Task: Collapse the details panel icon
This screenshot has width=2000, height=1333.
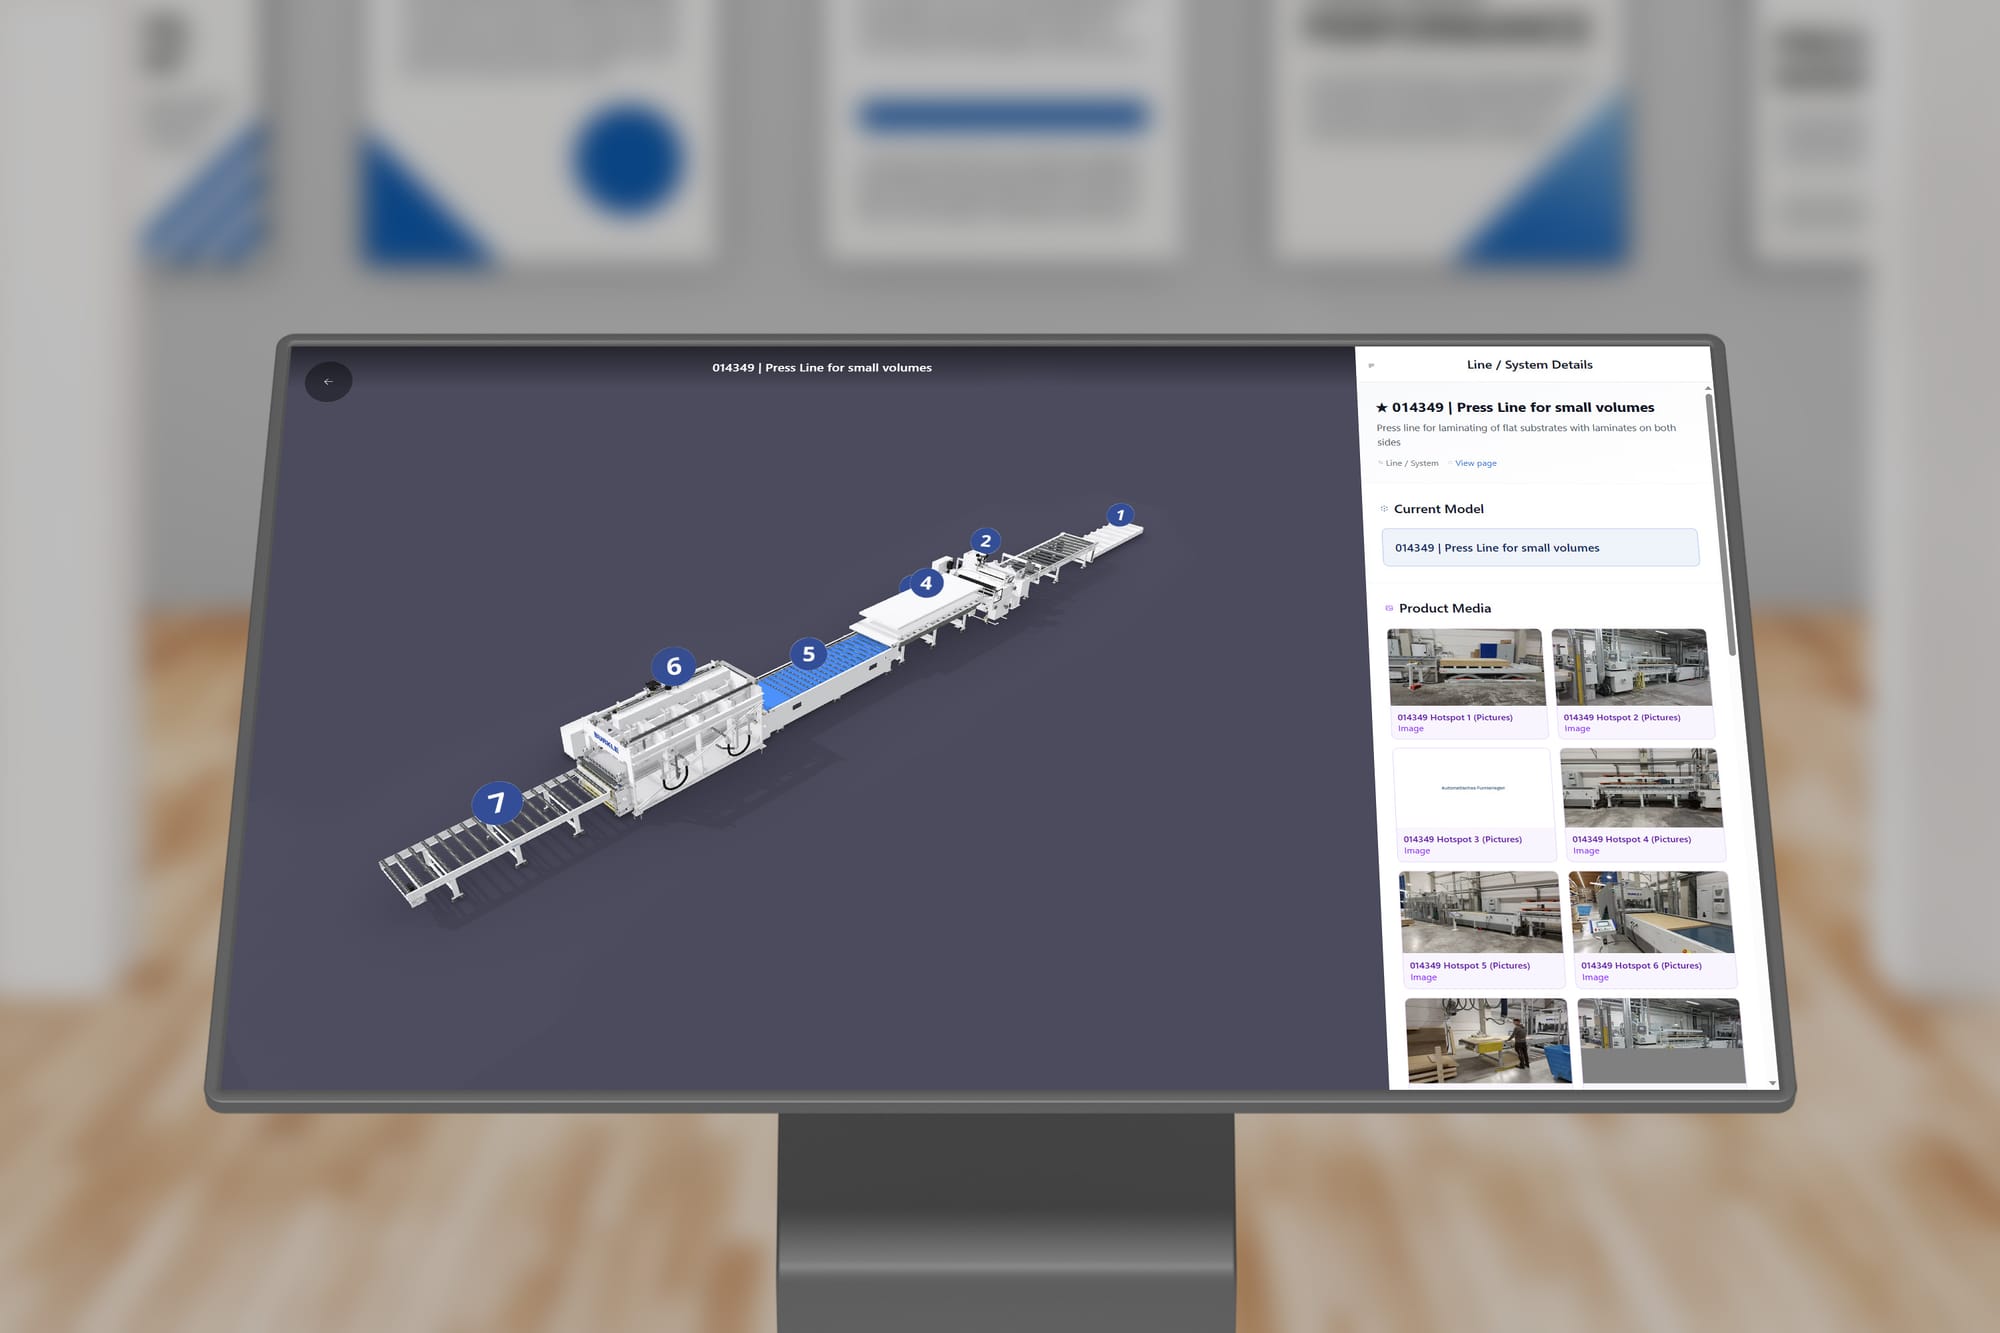Action: [1371, 366]
